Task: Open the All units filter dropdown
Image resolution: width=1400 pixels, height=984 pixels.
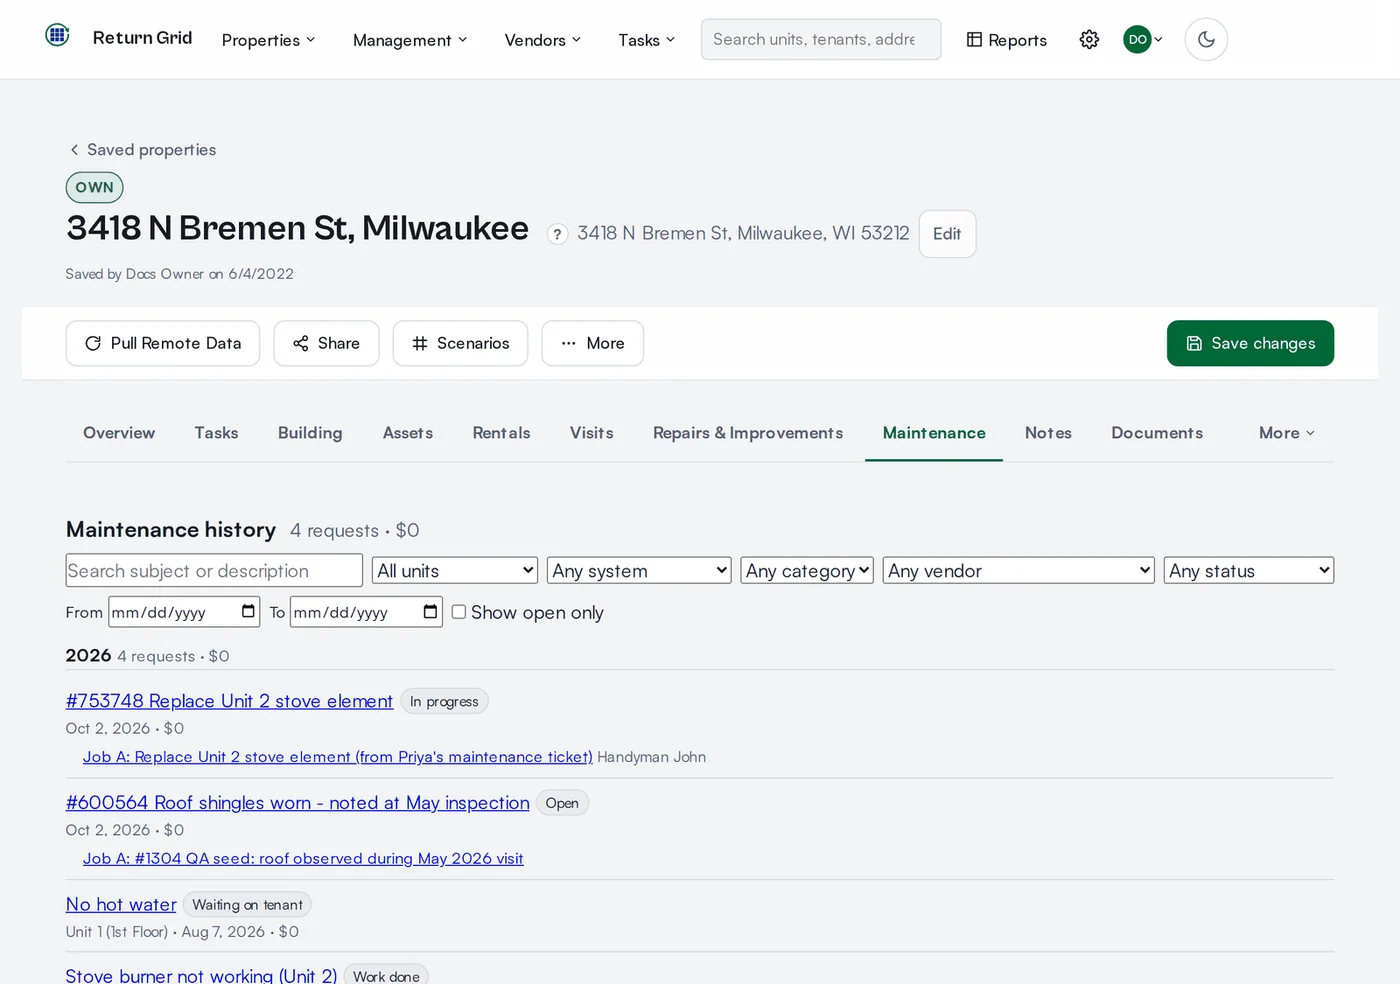Action: pos(455,570)
